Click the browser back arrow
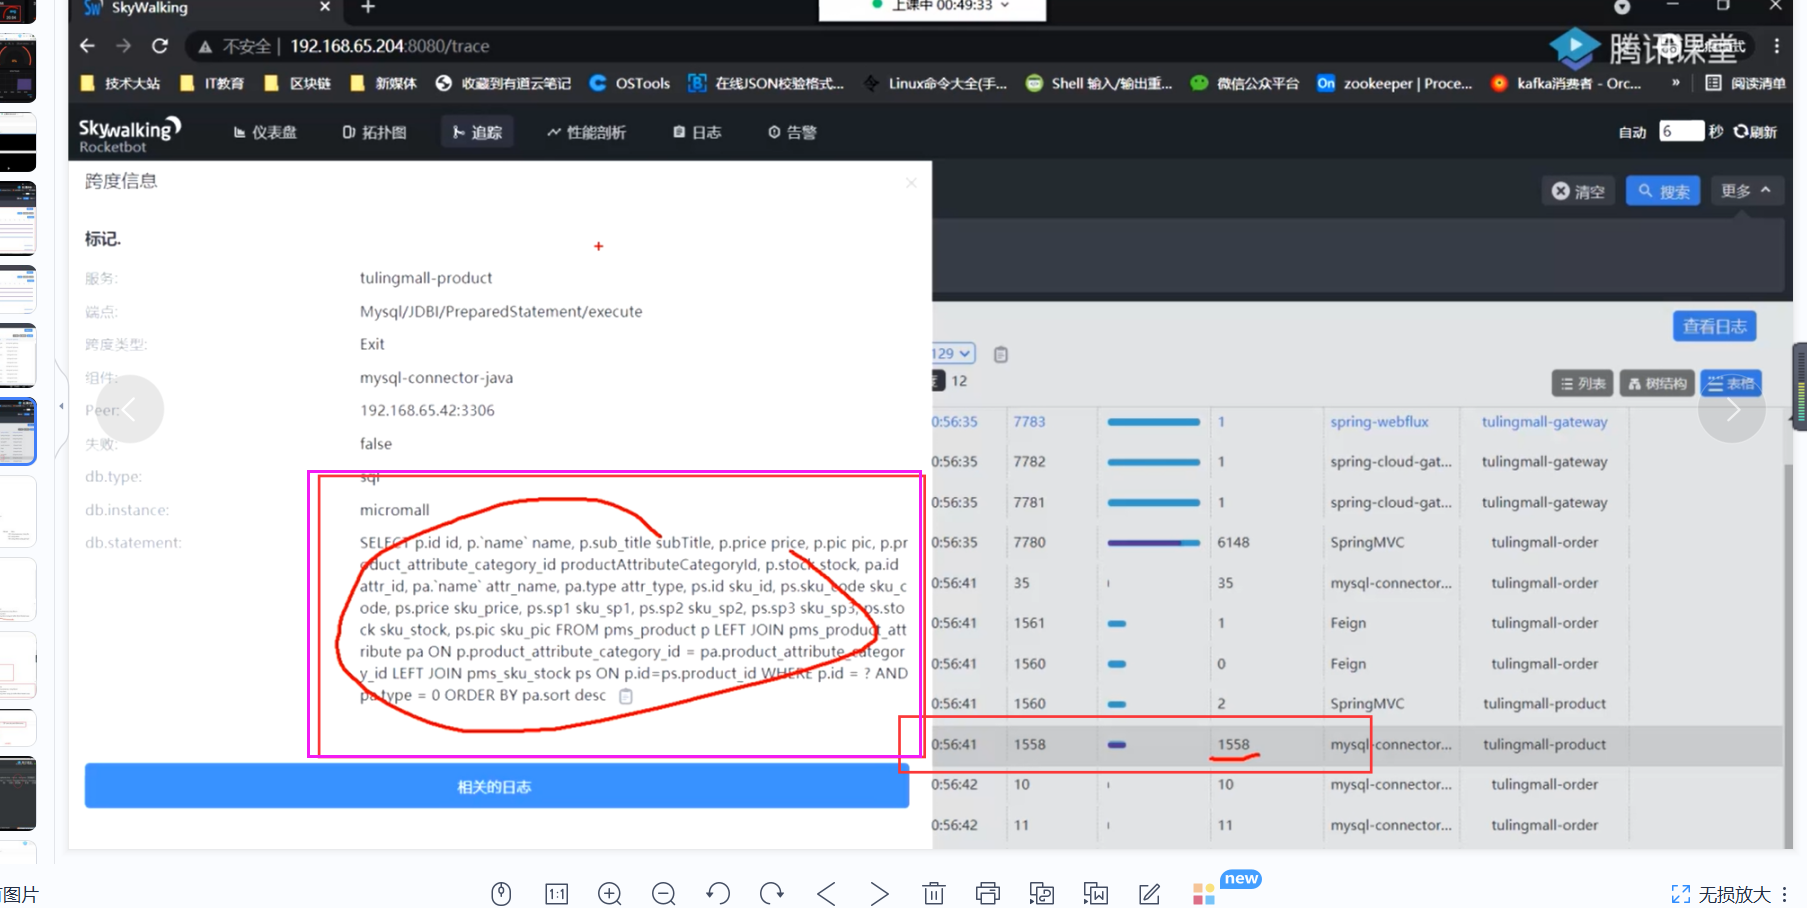The image size is (1807, 908). (x=87, y=46)
